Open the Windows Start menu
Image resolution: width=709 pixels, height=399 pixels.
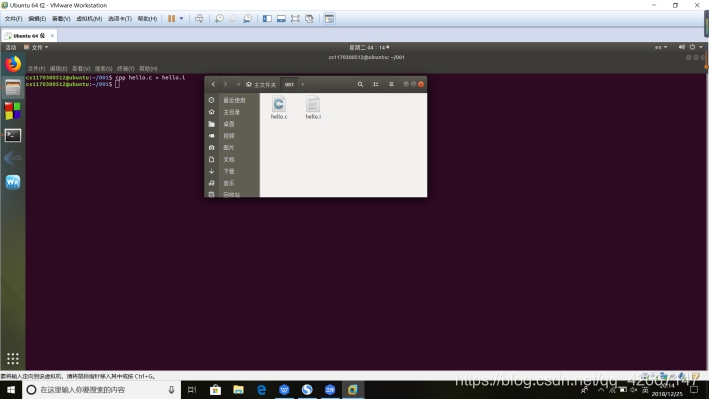(x=11, y=390)
